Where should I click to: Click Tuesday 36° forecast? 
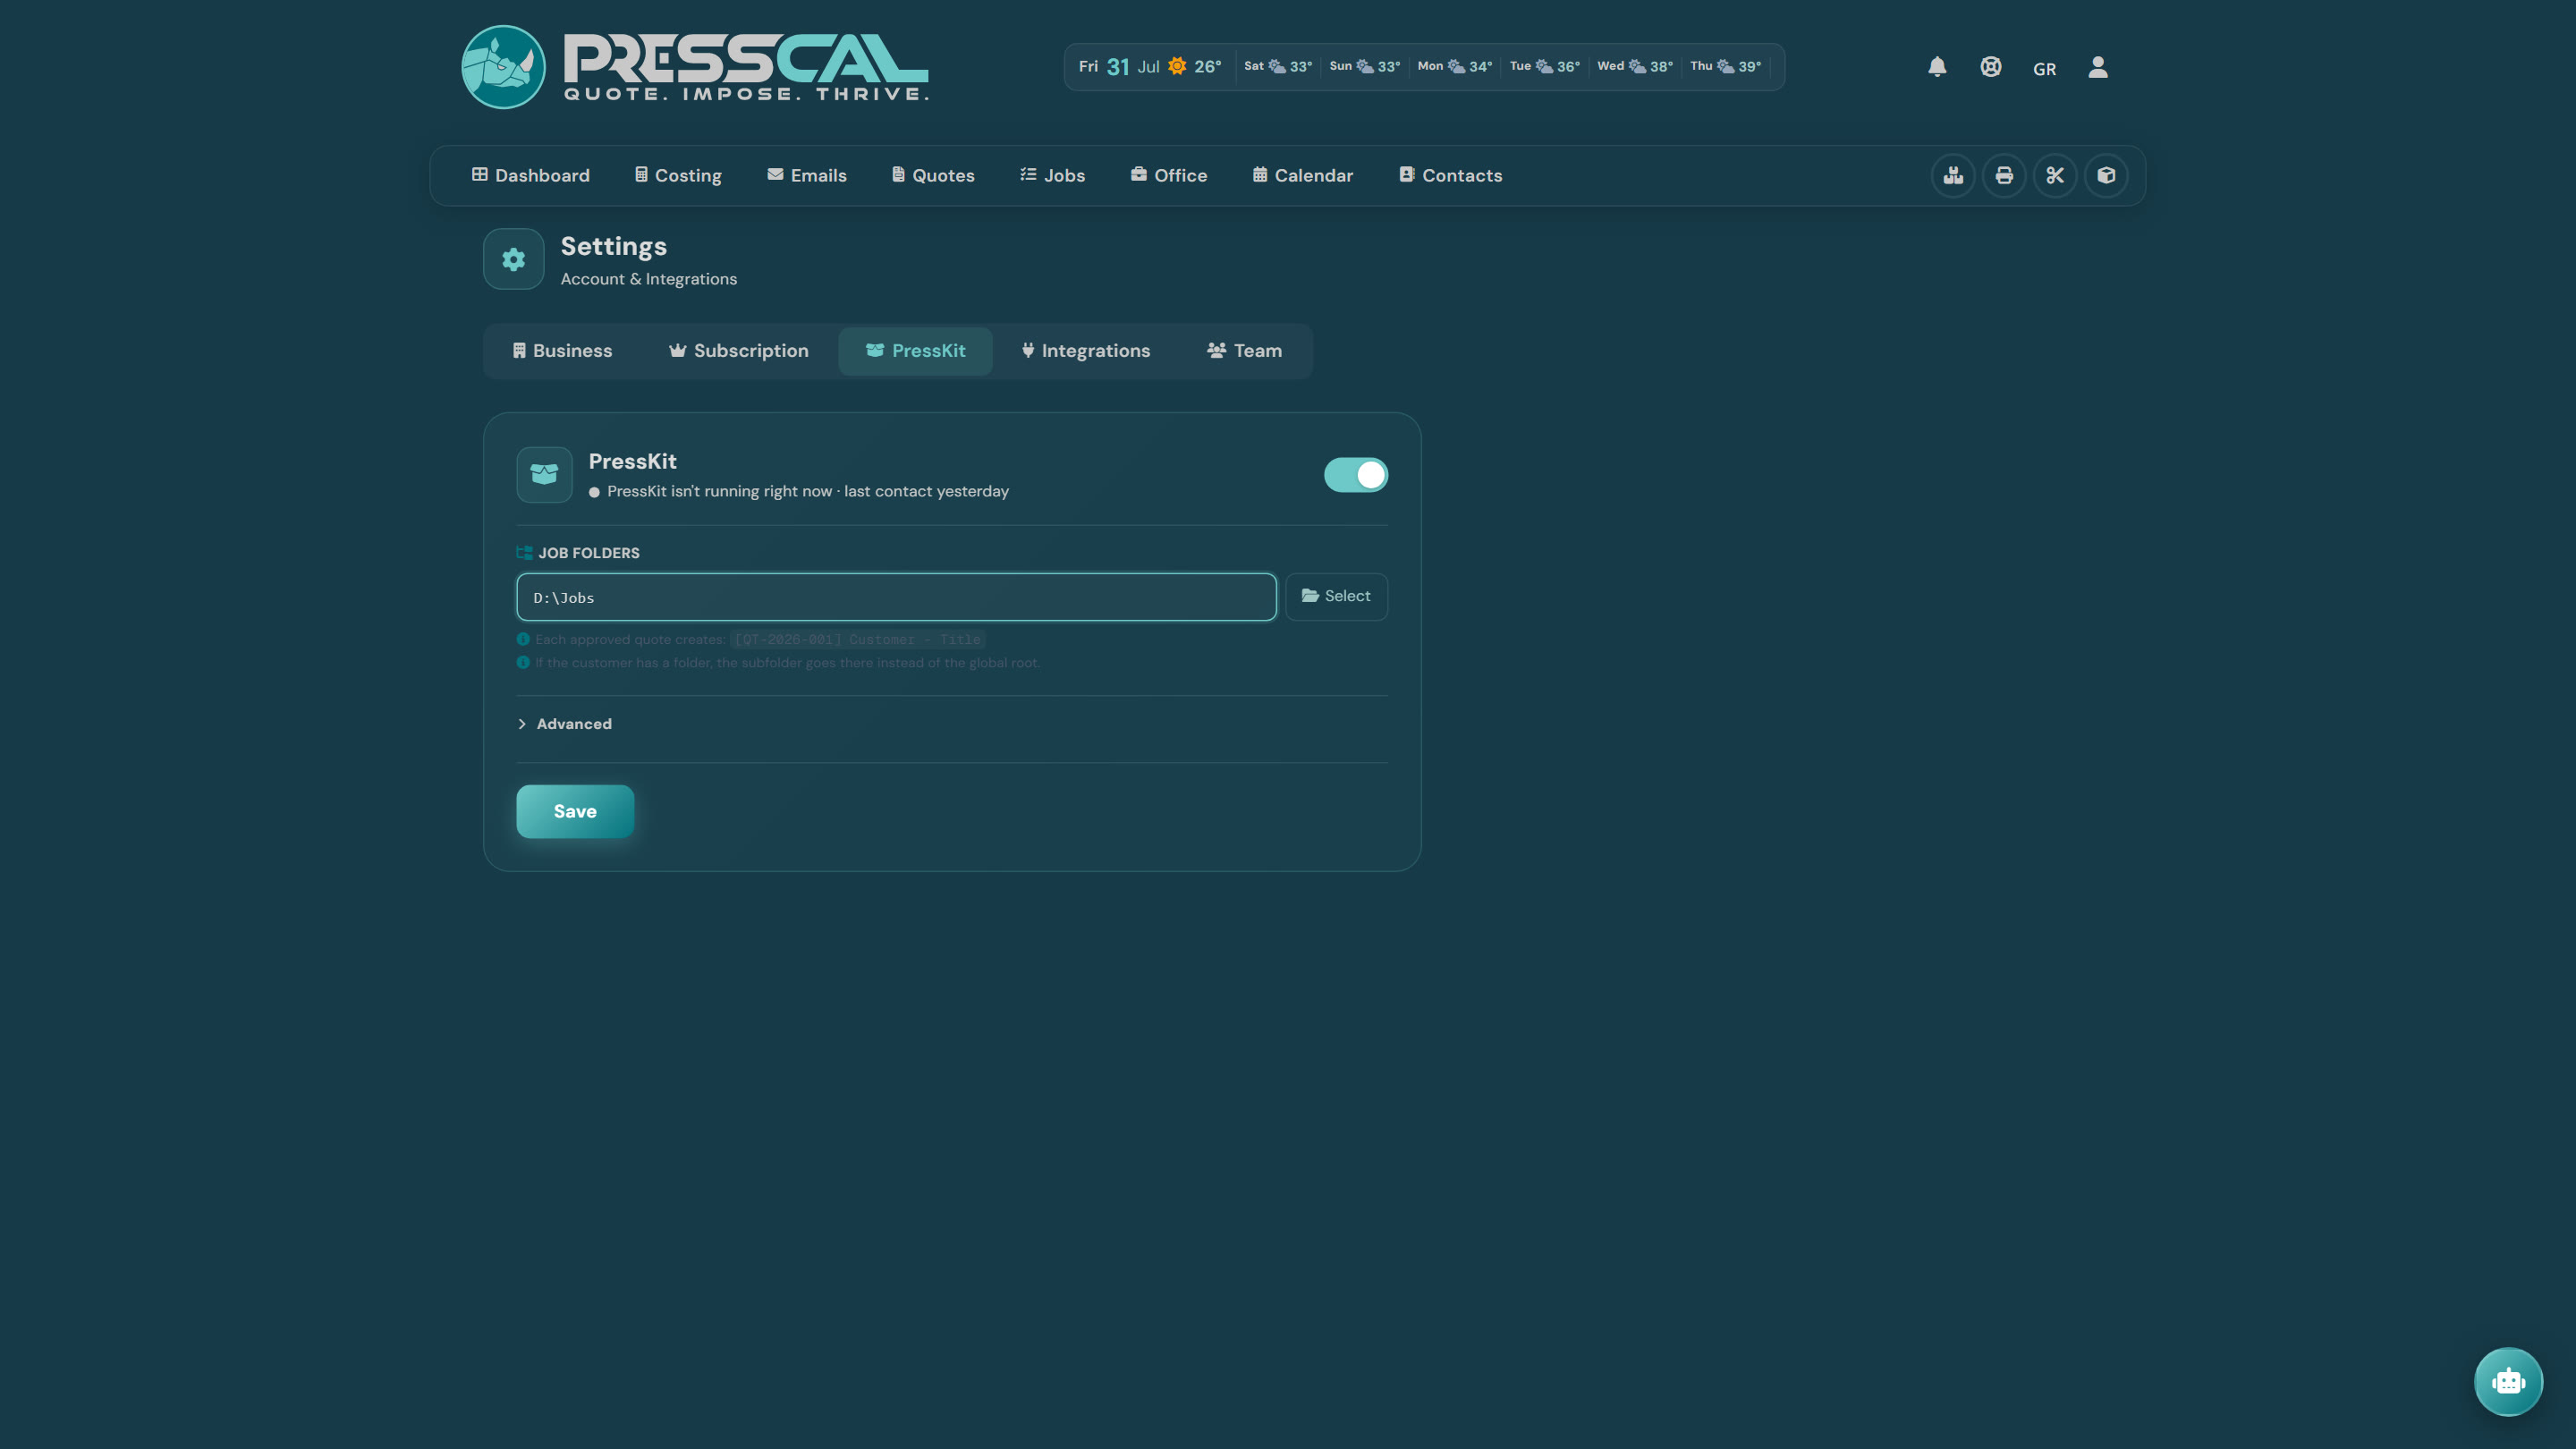pyautogui.click(x=1545, y=67)
